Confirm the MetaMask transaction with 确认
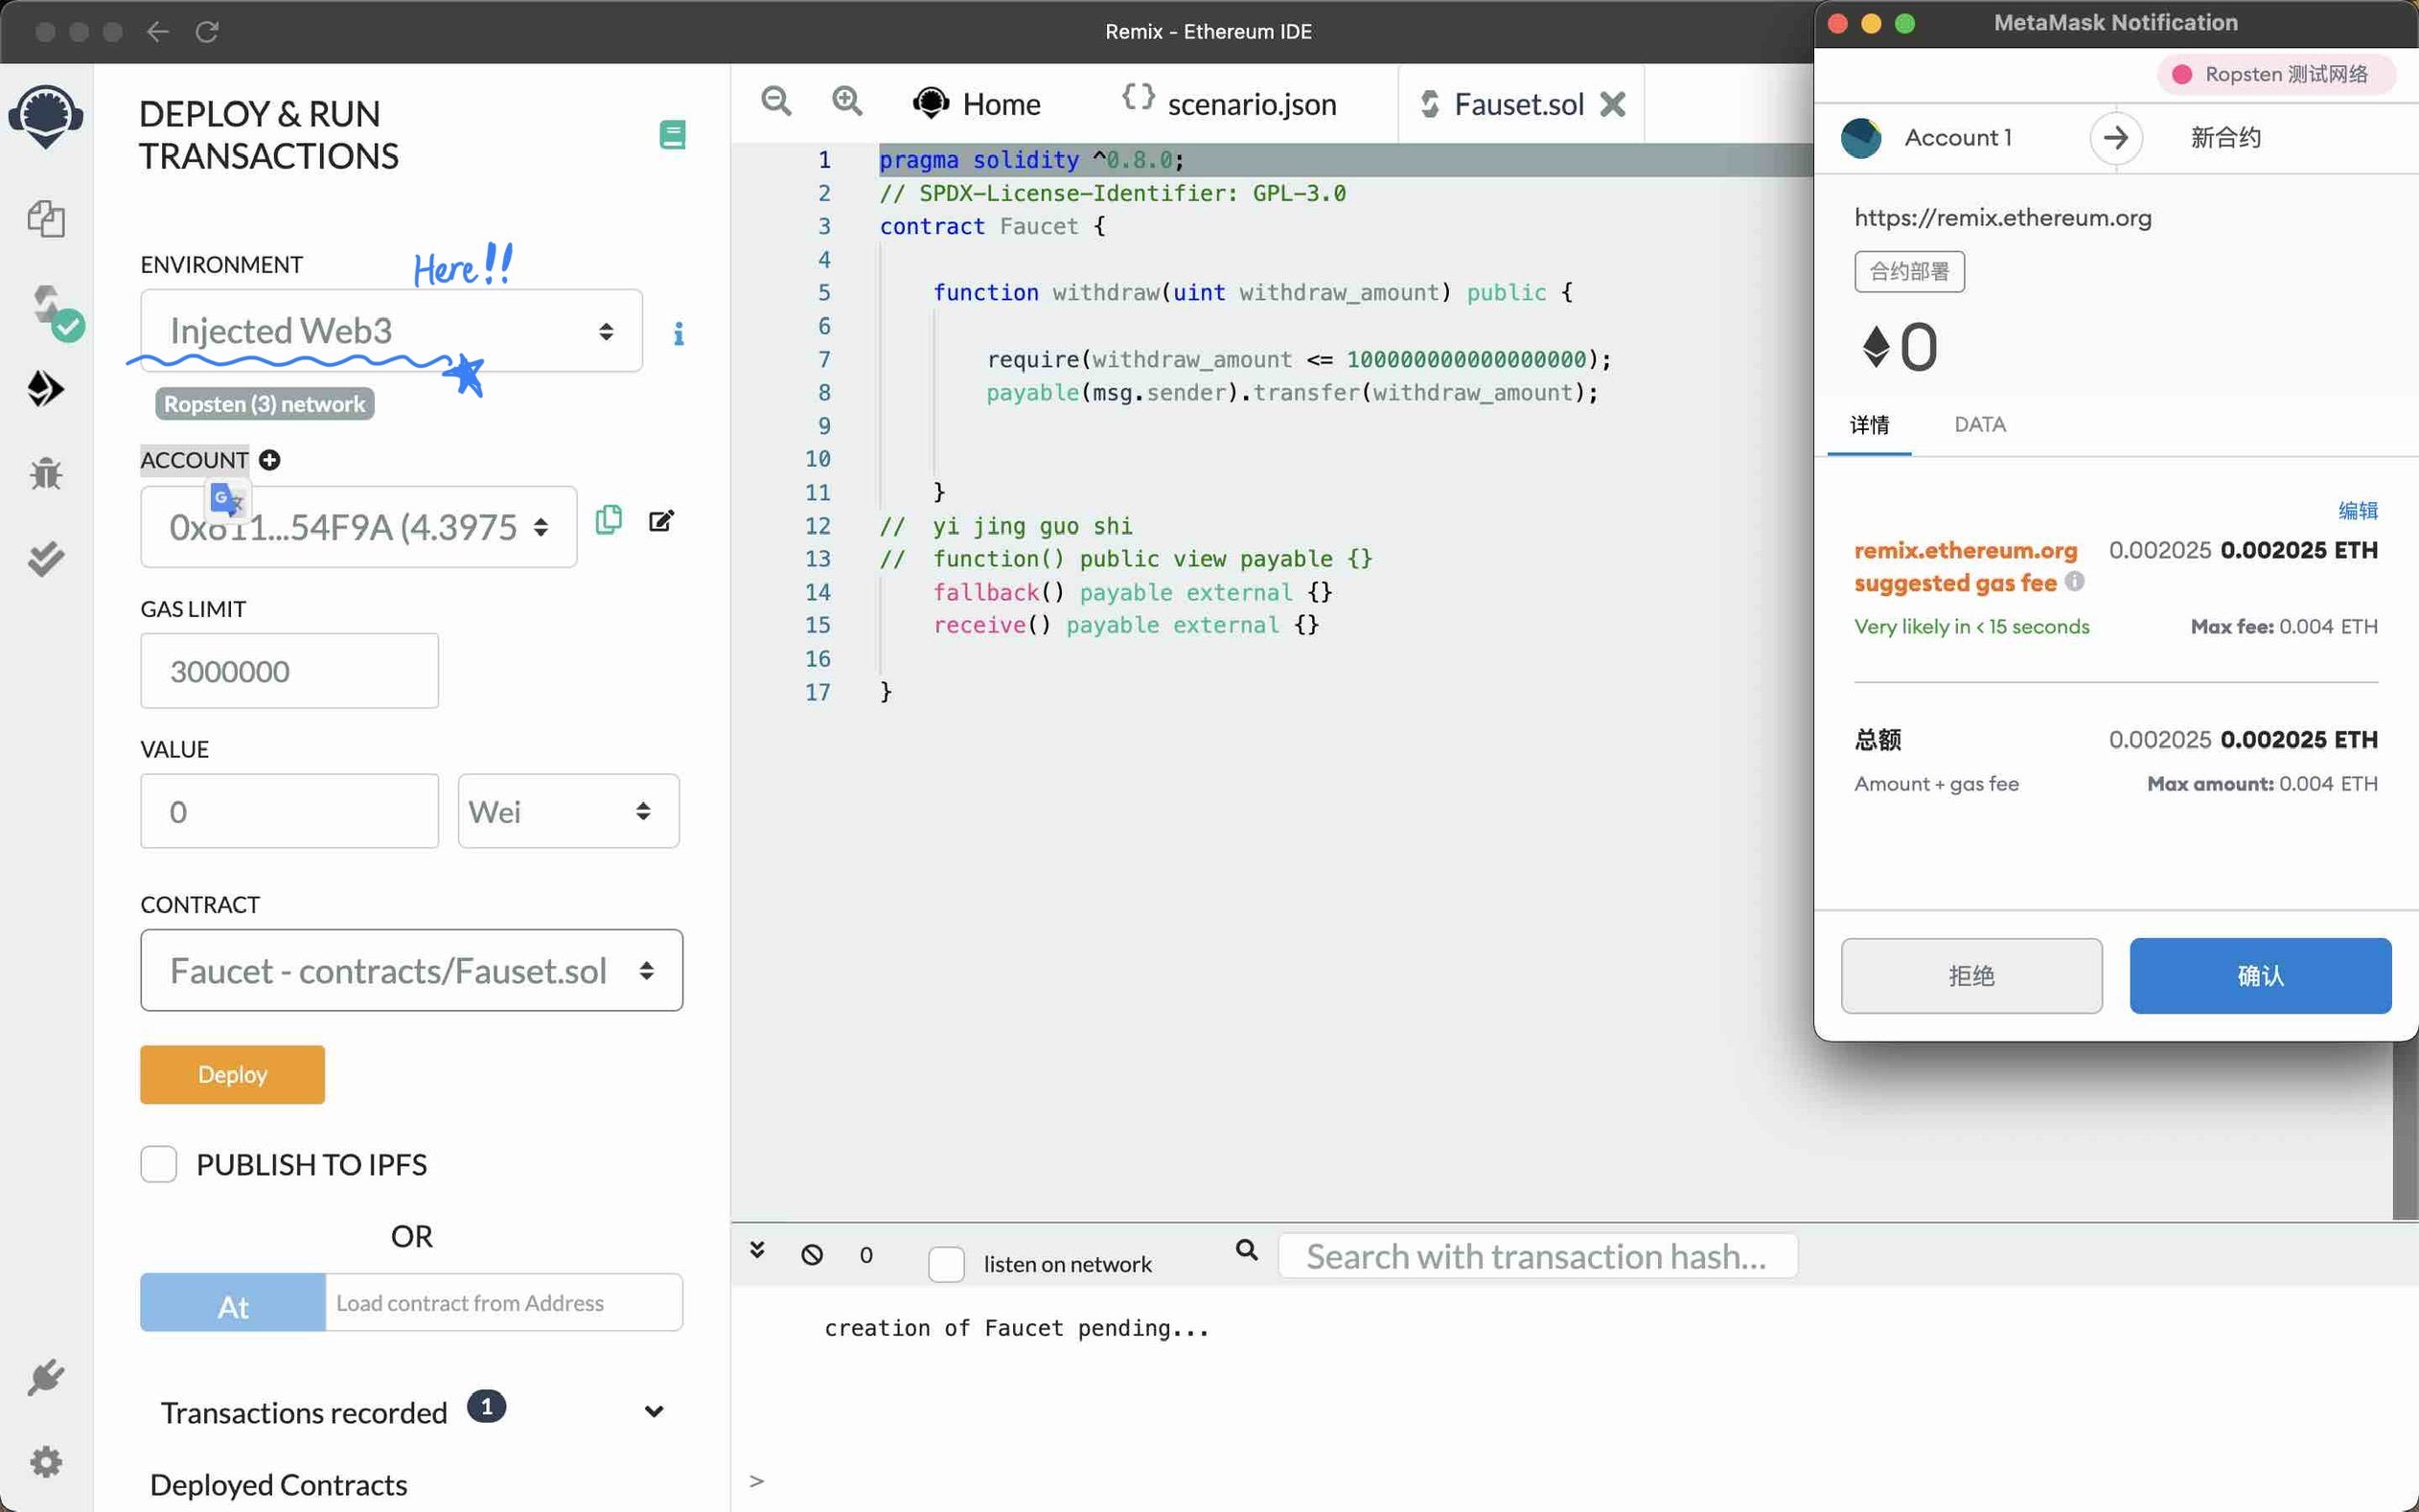This screenshot has width=2419, height=1512. point(2259,975)
